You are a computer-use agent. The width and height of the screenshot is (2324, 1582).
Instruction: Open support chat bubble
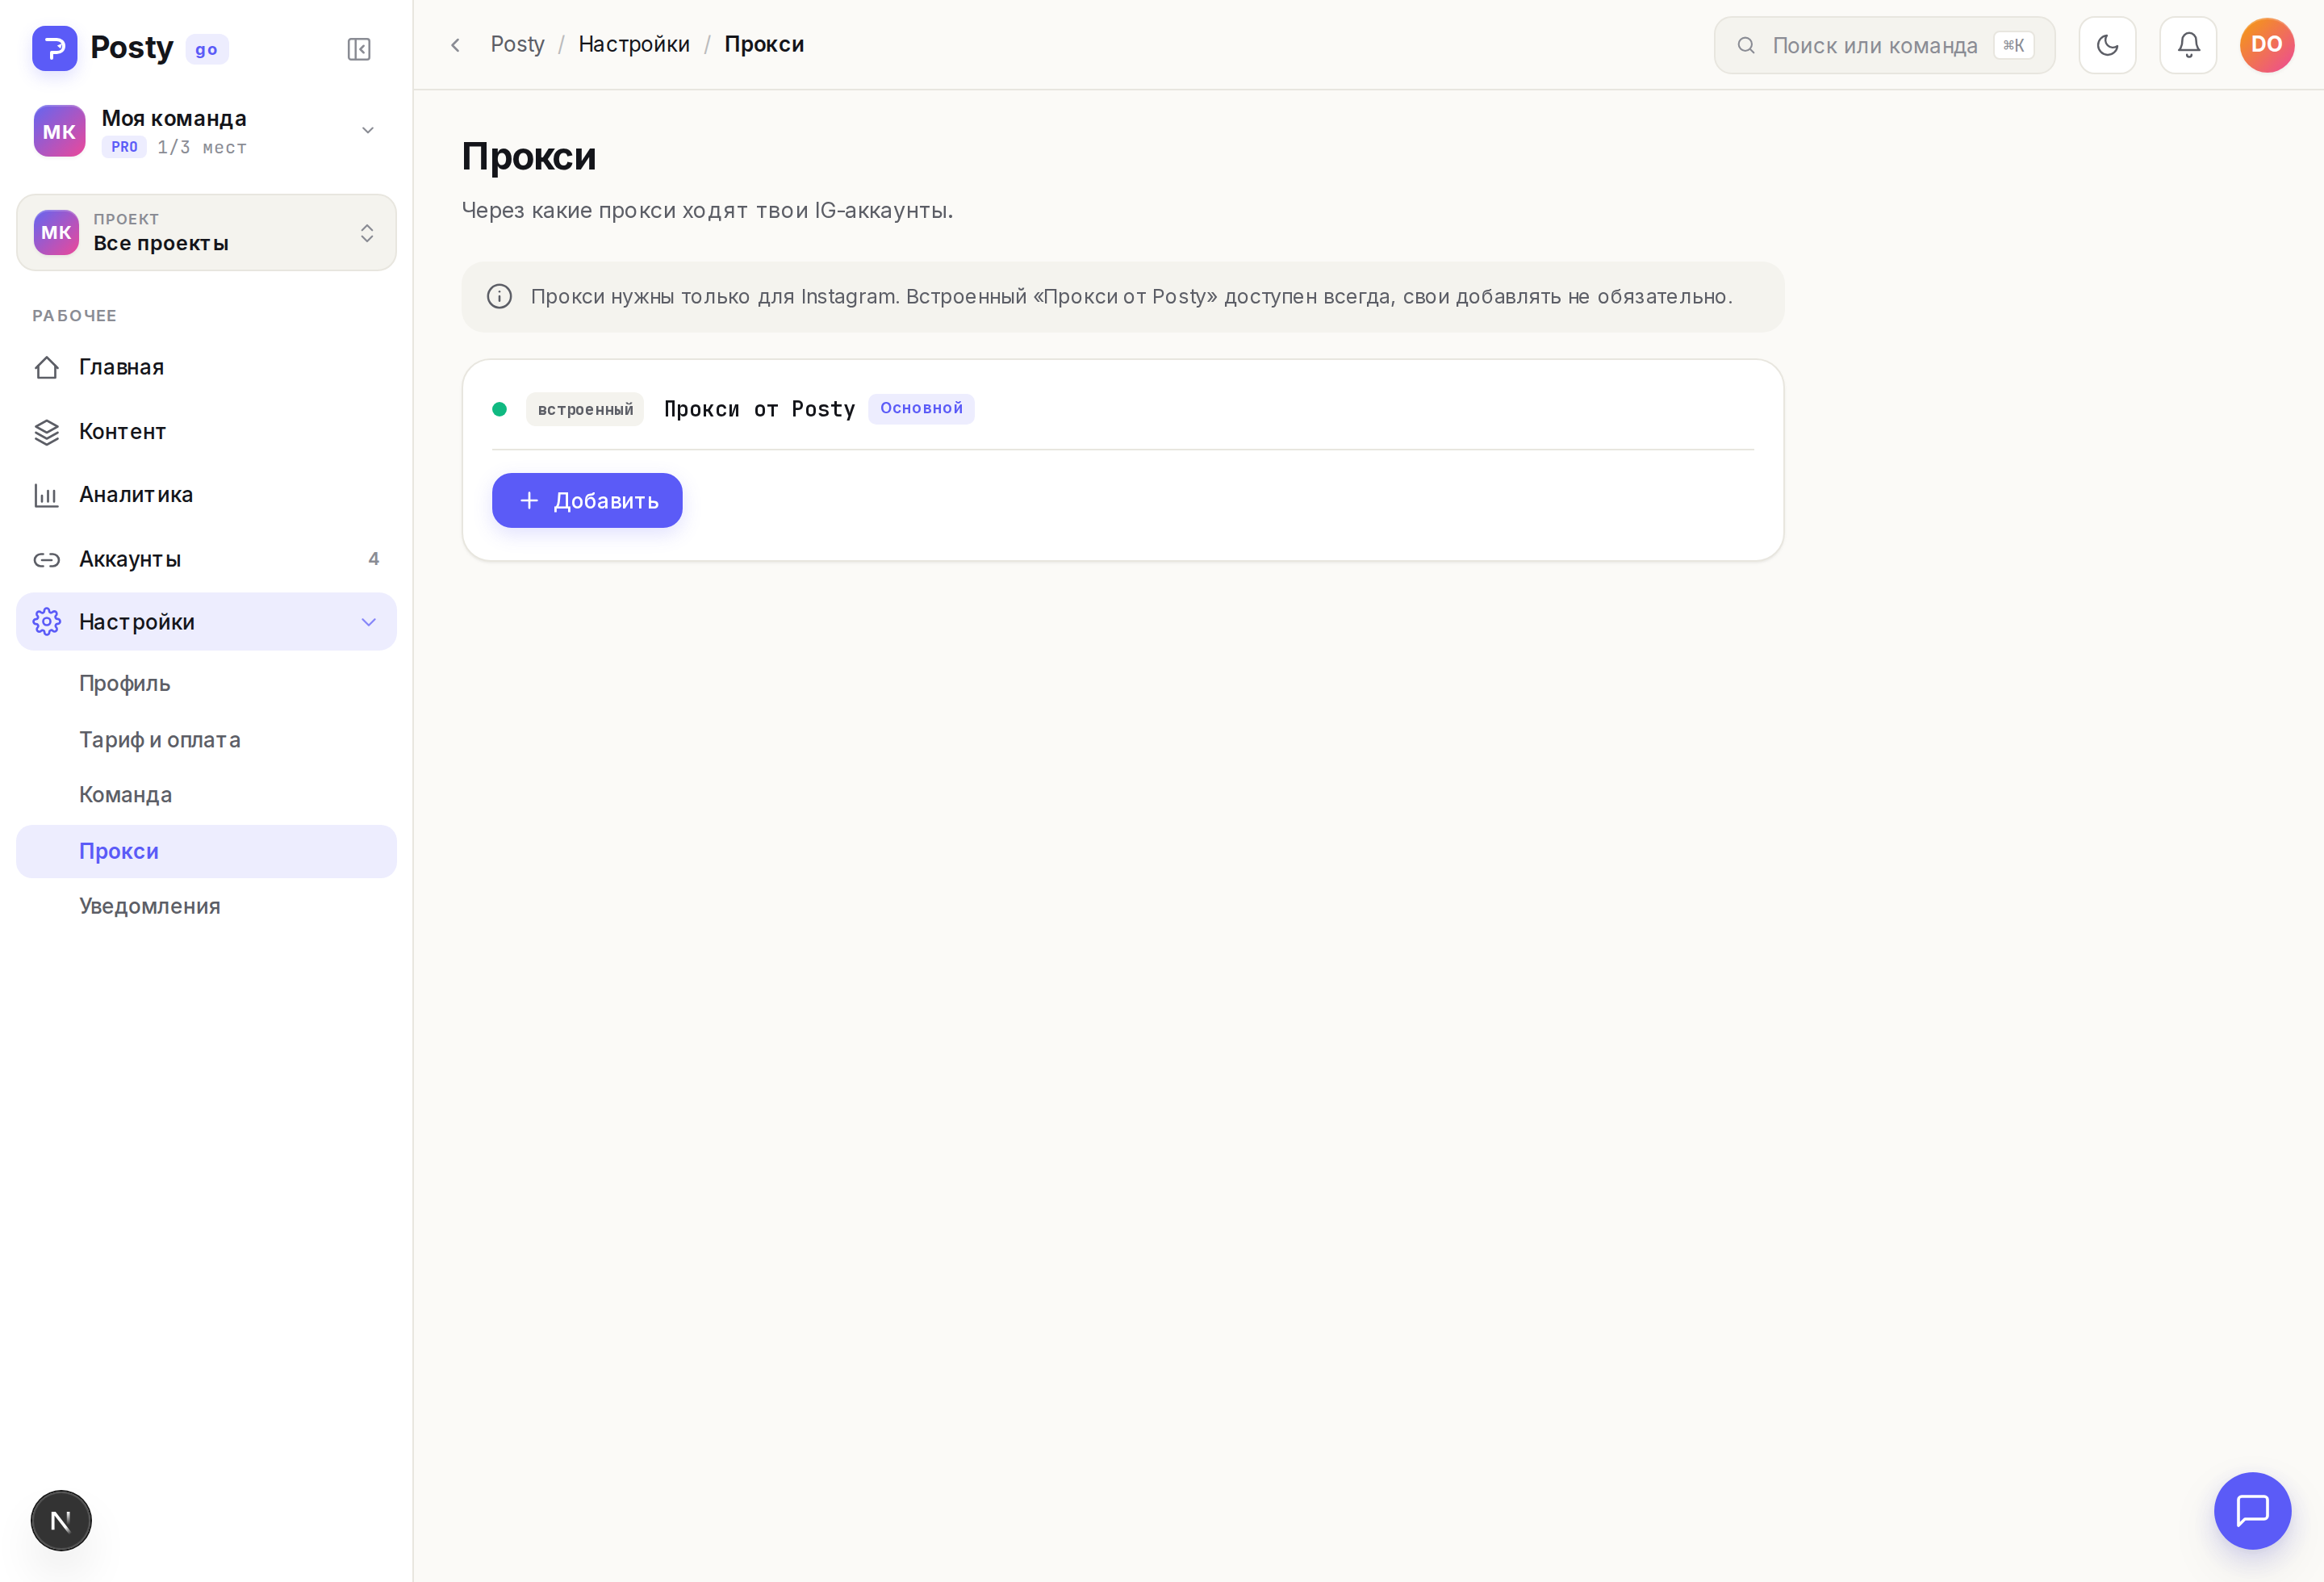point(2252,1510)
